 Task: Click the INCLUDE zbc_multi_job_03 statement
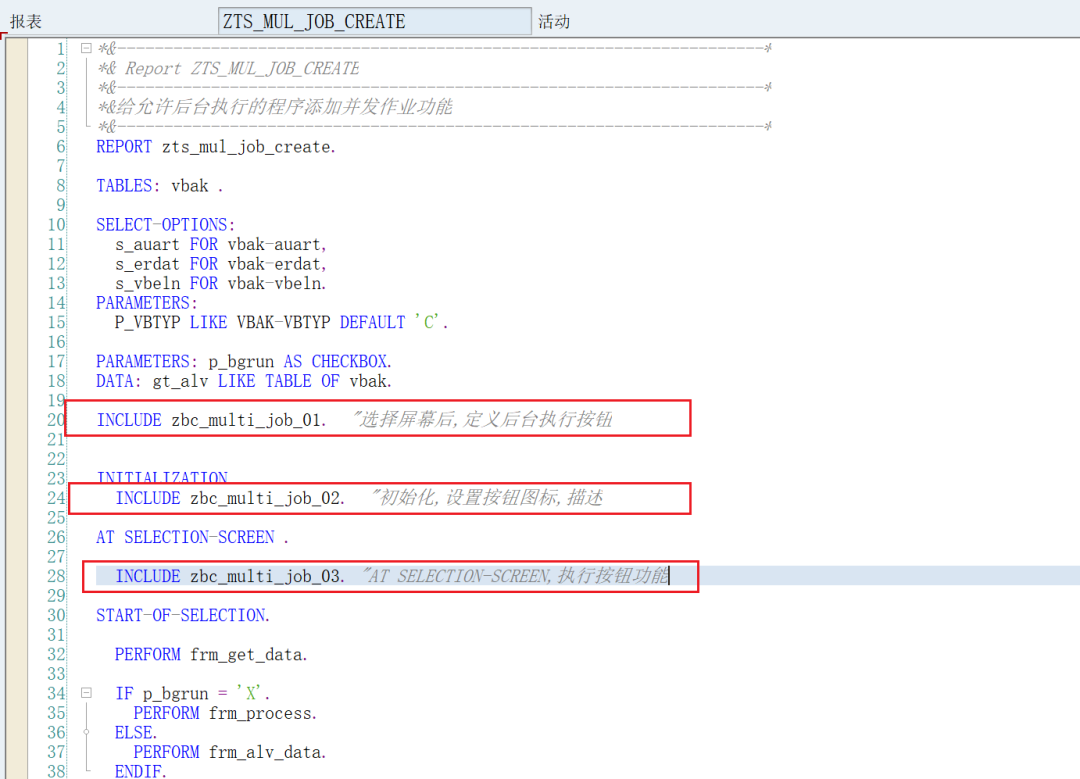point(229,576)
